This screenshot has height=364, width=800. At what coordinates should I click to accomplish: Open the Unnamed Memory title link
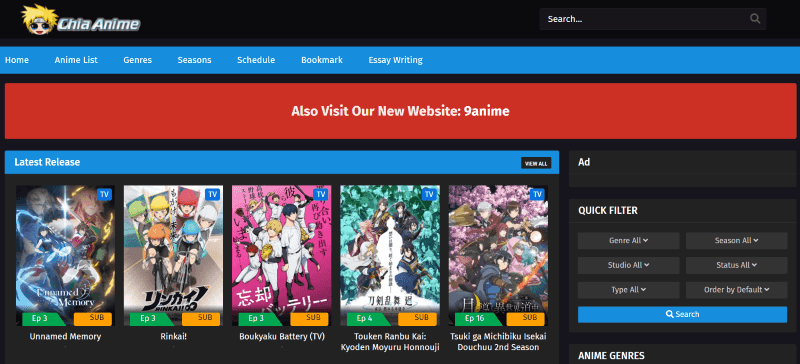[65, 336]
